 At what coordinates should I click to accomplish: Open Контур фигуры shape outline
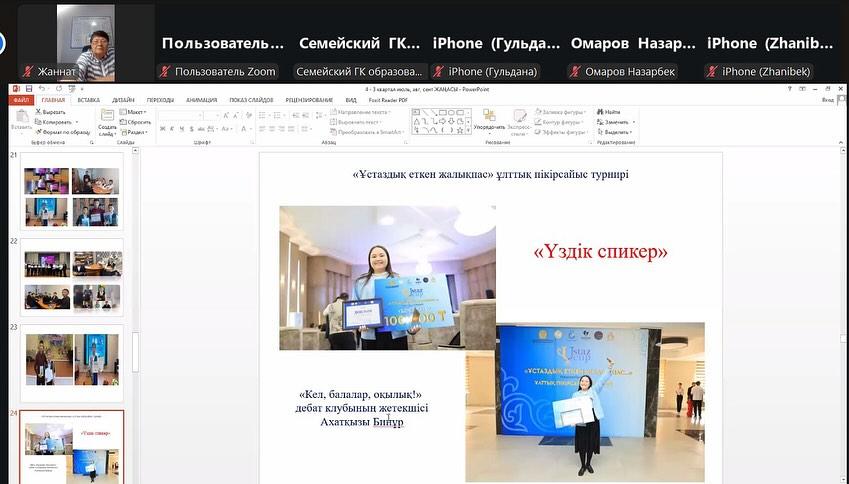560,122
